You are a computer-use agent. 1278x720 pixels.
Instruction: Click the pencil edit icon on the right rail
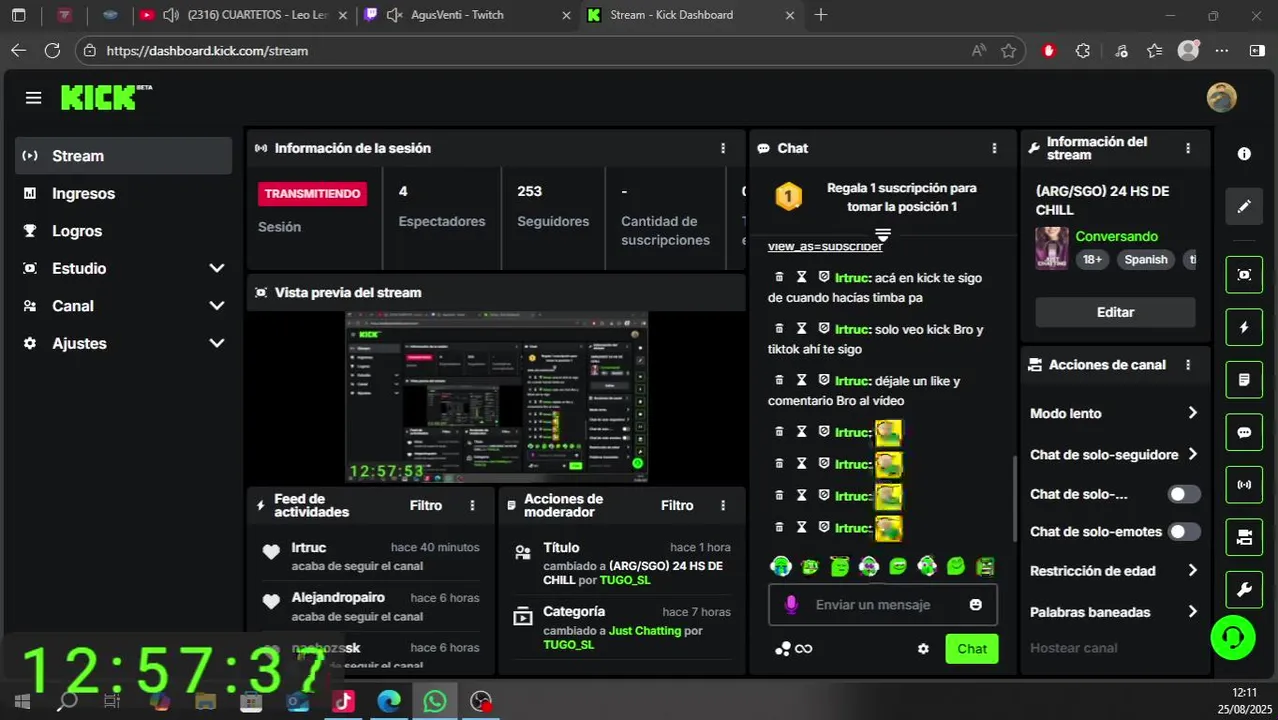[1244, 206]
